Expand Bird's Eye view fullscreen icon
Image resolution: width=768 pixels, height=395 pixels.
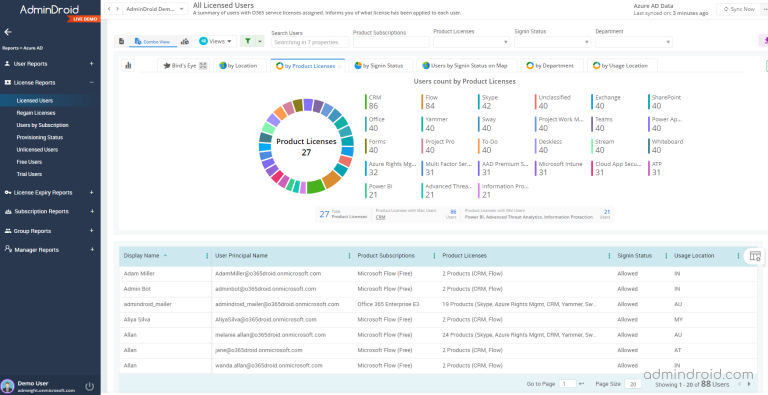(x=203, y=66)
